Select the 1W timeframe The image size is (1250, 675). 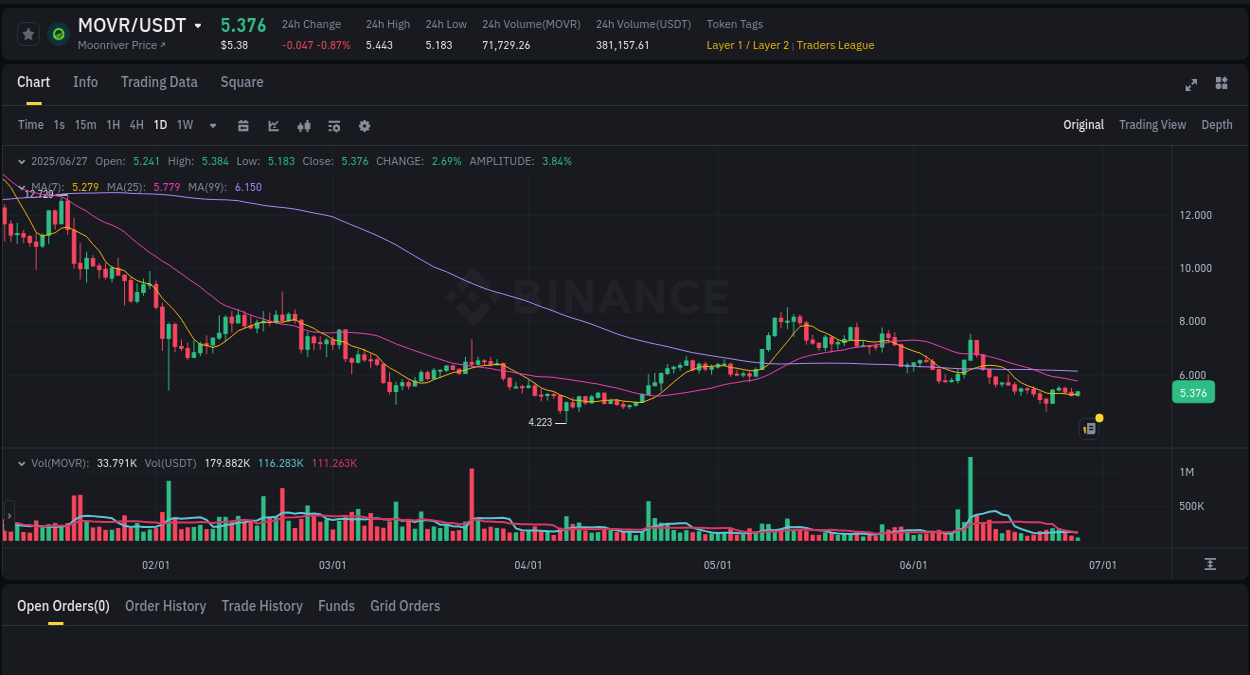point(184,125)
